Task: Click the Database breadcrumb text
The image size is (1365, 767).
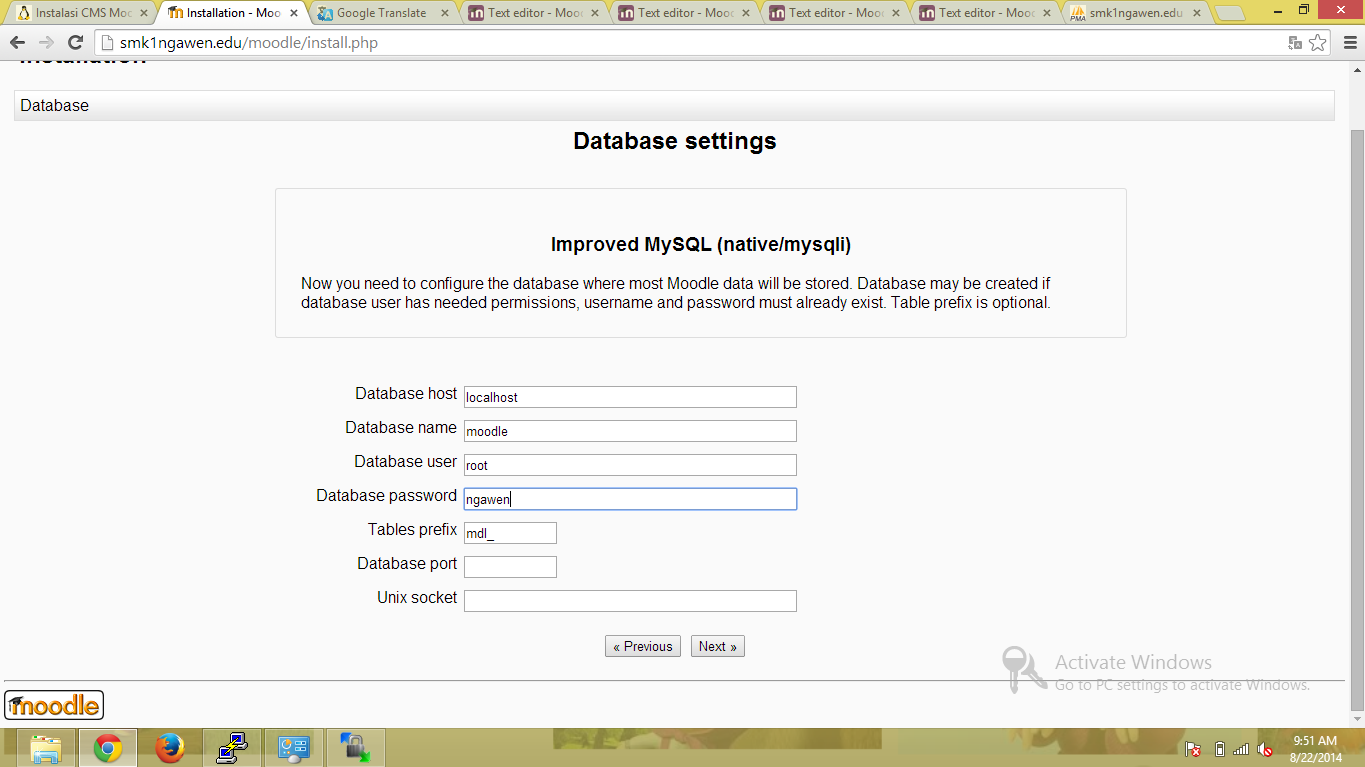Action: [x=54, y=105]
